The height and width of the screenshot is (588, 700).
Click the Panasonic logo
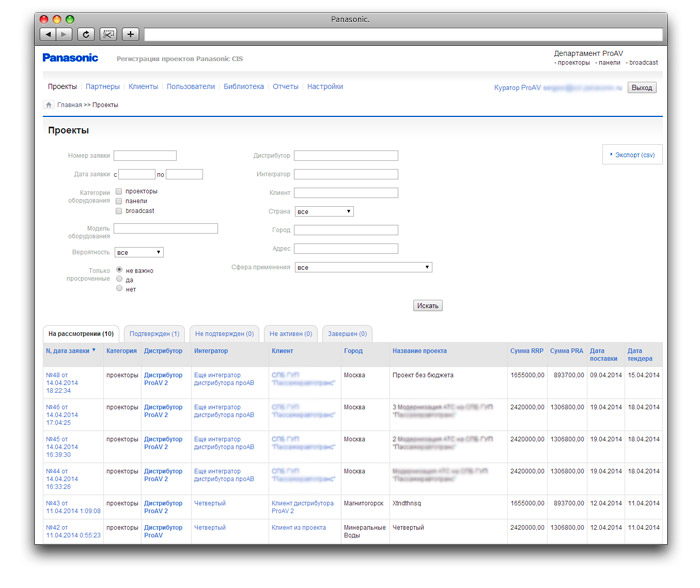click(x=70, y=58)
